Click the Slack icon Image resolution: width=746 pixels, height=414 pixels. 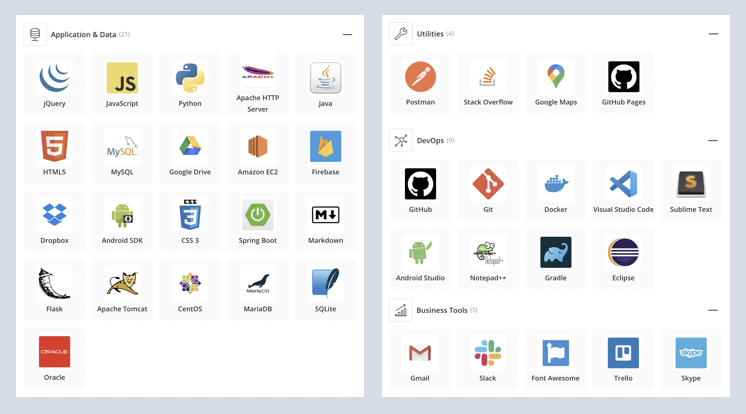[488, 353]
